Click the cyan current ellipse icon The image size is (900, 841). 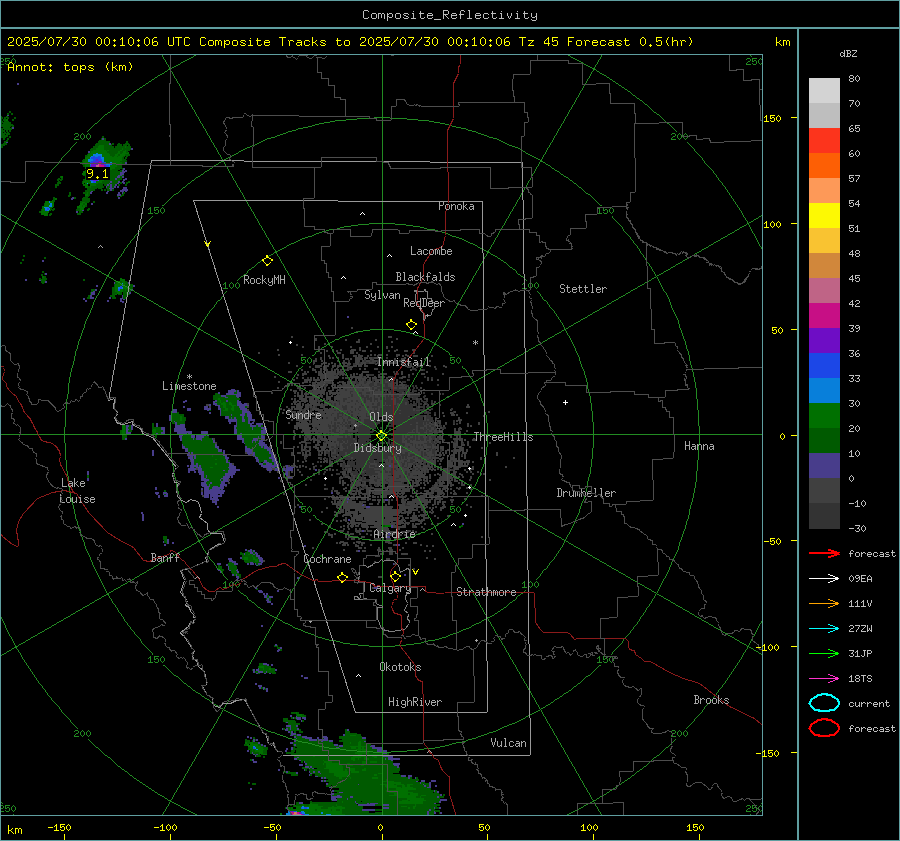tap(824, 703)
